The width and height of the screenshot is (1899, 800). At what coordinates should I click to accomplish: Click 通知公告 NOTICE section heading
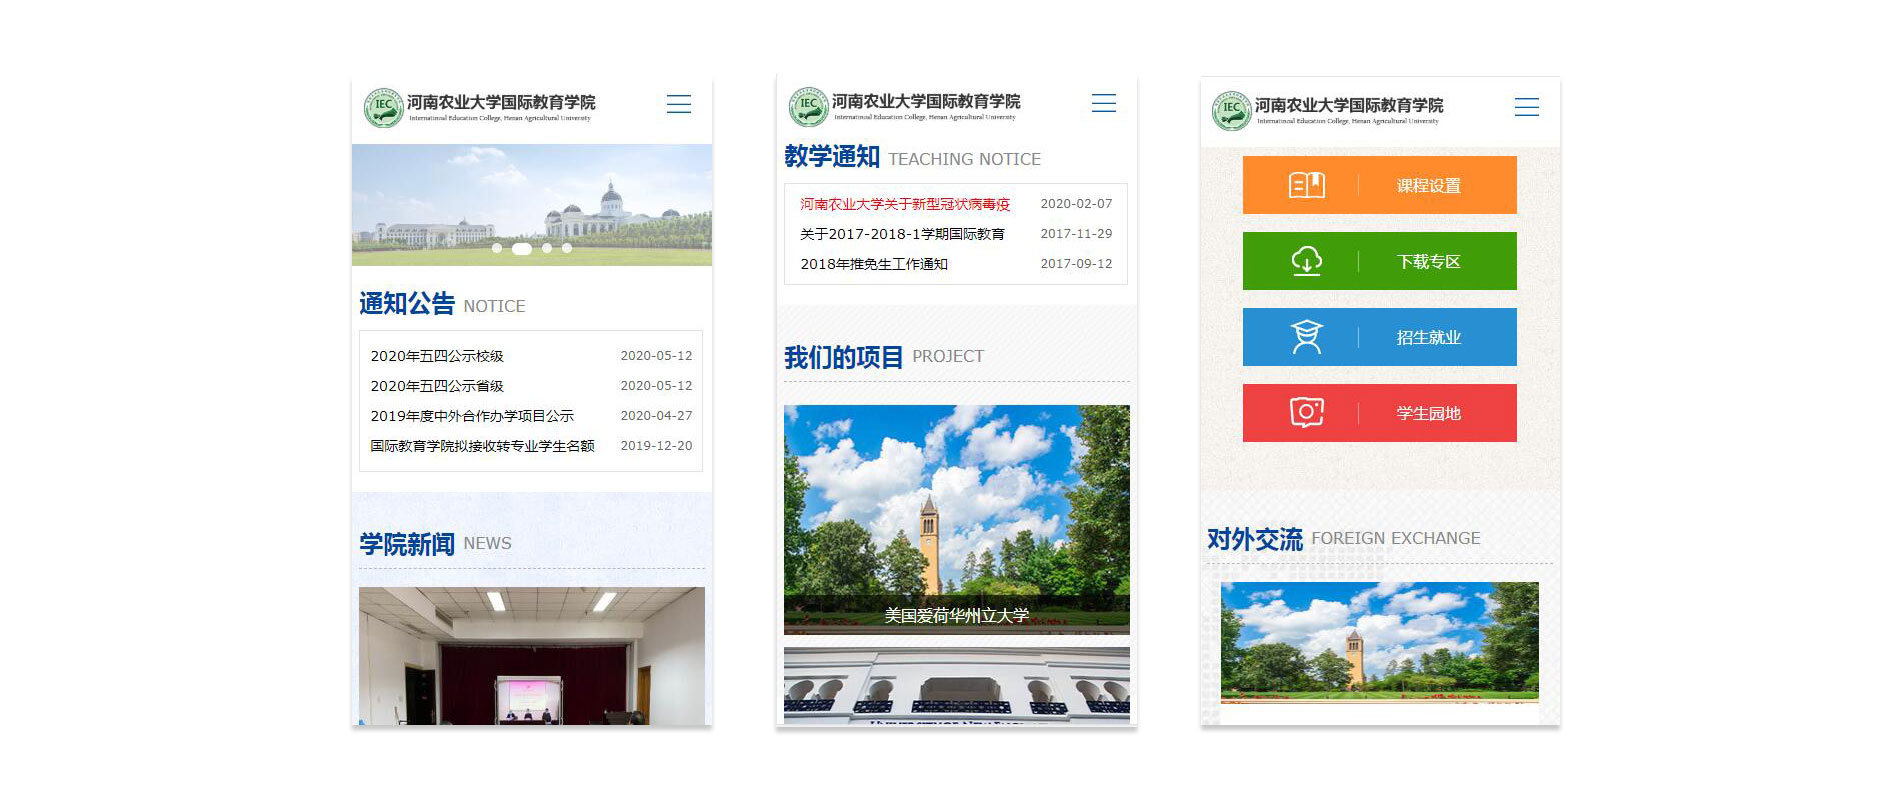click(442, 304)
